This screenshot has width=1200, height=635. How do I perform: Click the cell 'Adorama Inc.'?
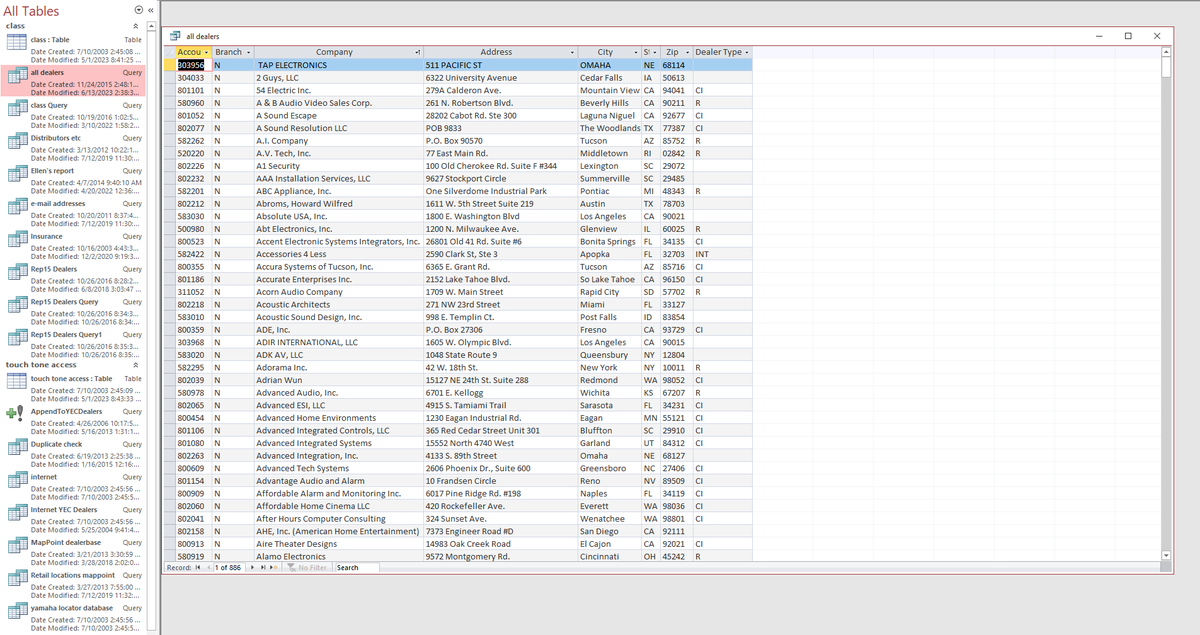coord(338,367)
